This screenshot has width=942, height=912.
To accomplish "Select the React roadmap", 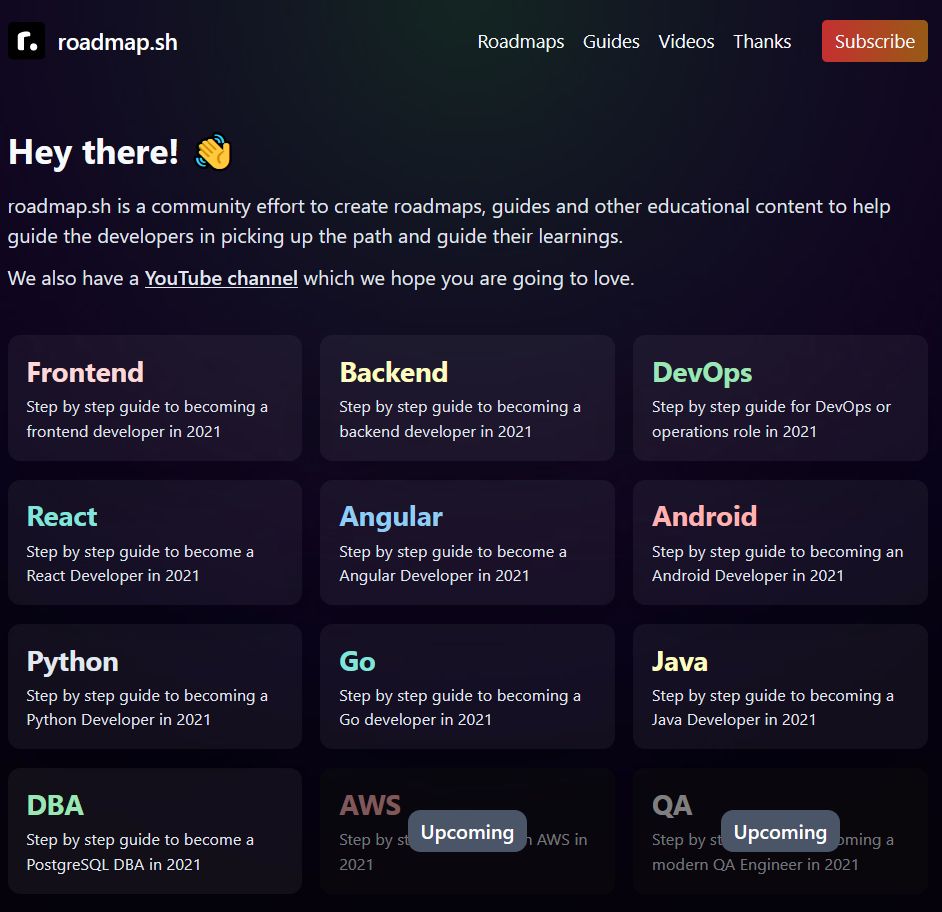I will 154,541.
